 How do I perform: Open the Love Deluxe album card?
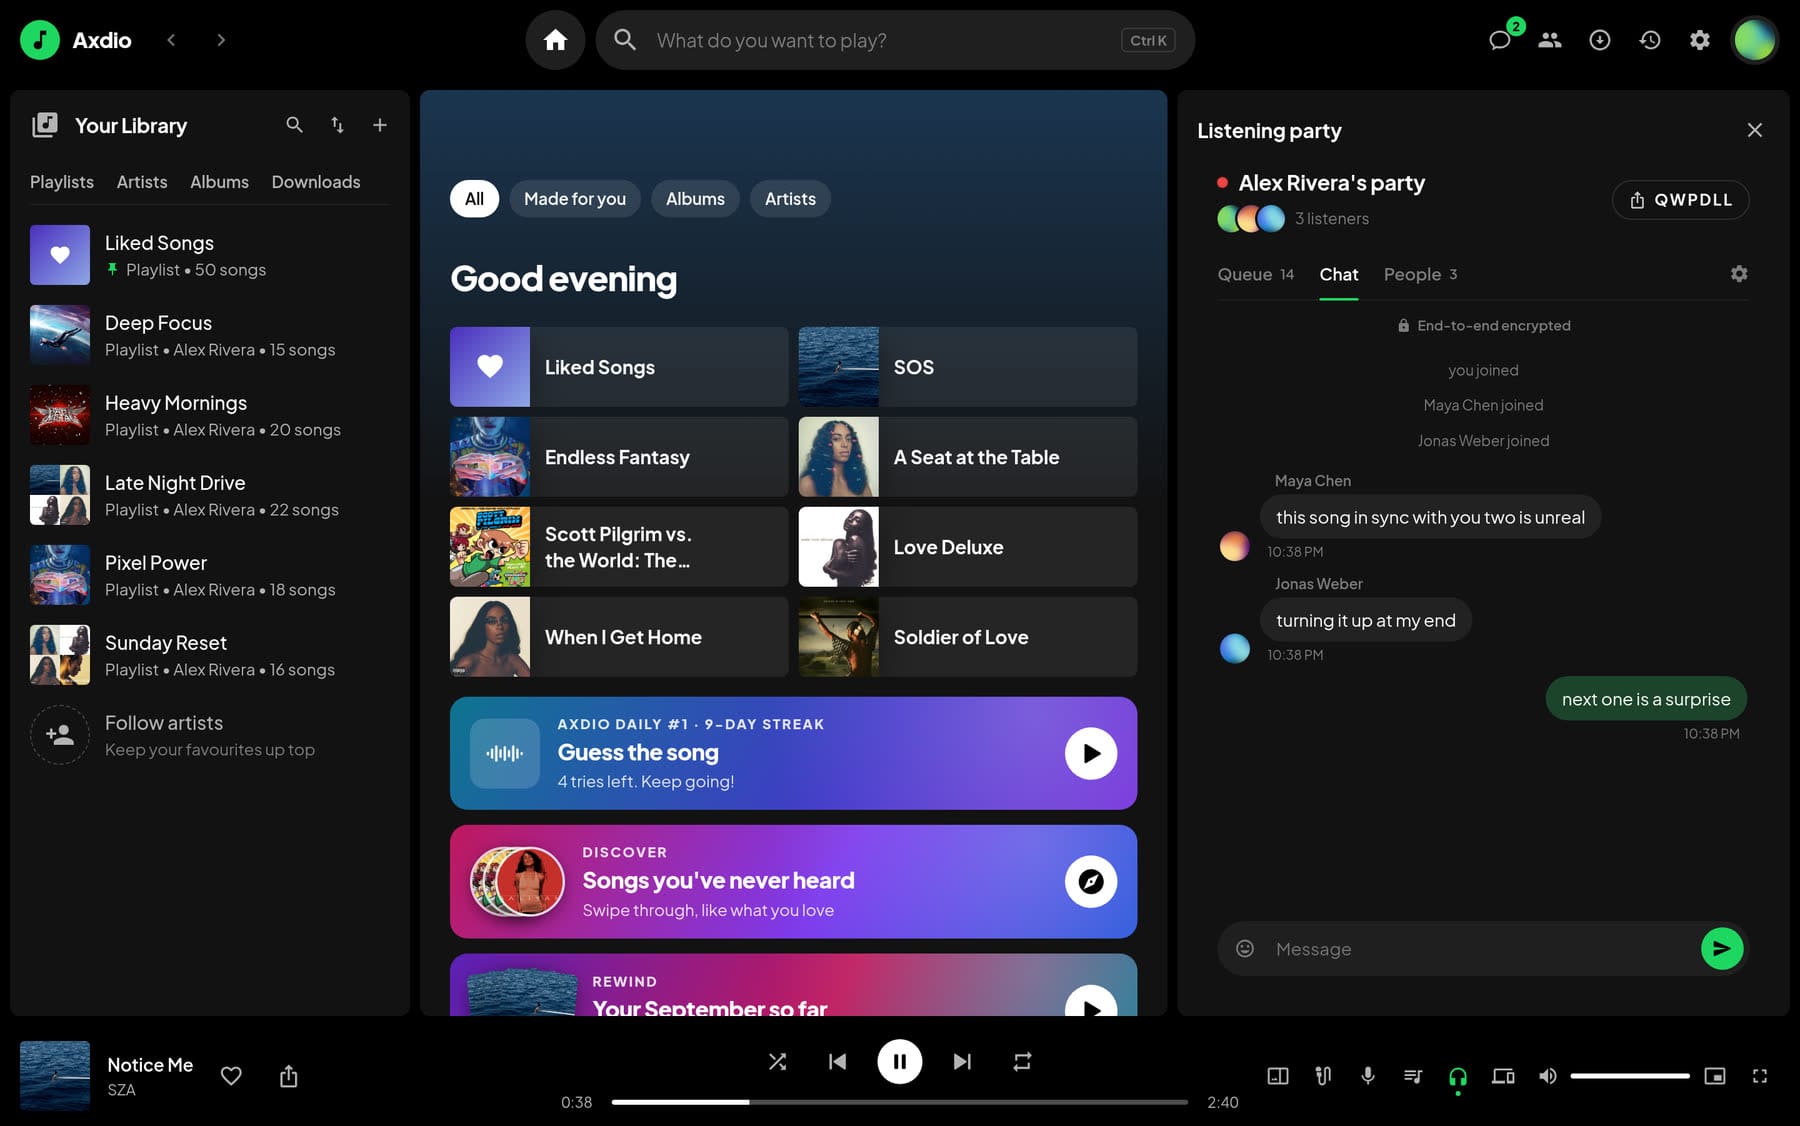click(967, 547)
